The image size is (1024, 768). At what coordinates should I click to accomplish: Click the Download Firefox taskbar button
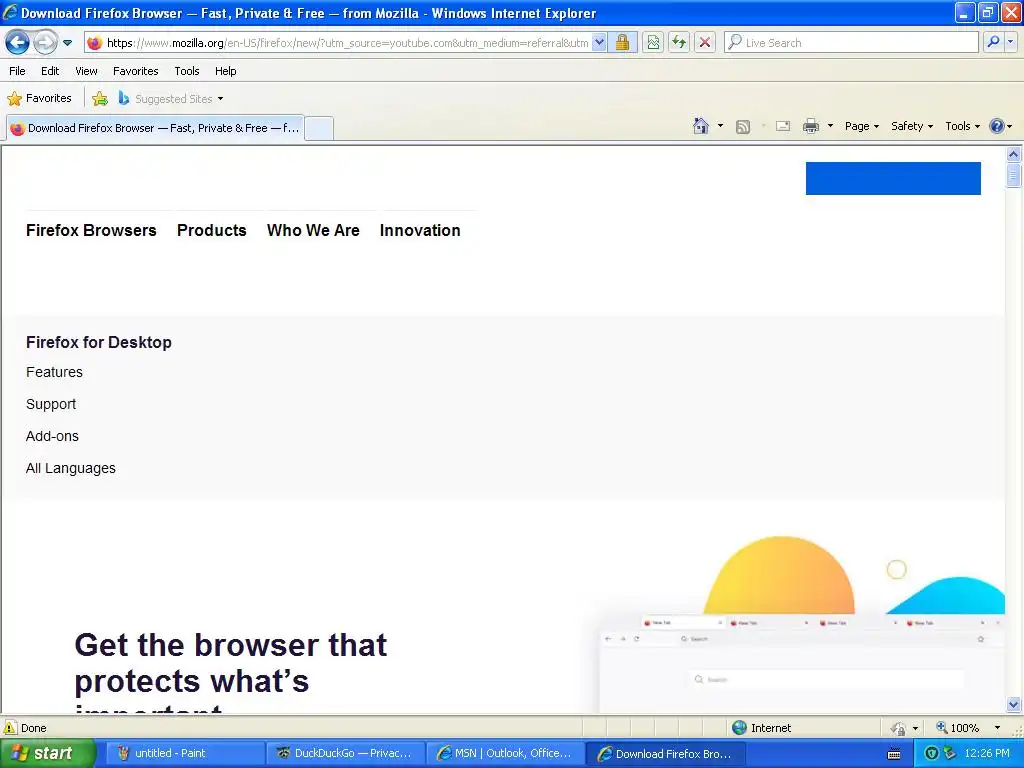(666, 754)
